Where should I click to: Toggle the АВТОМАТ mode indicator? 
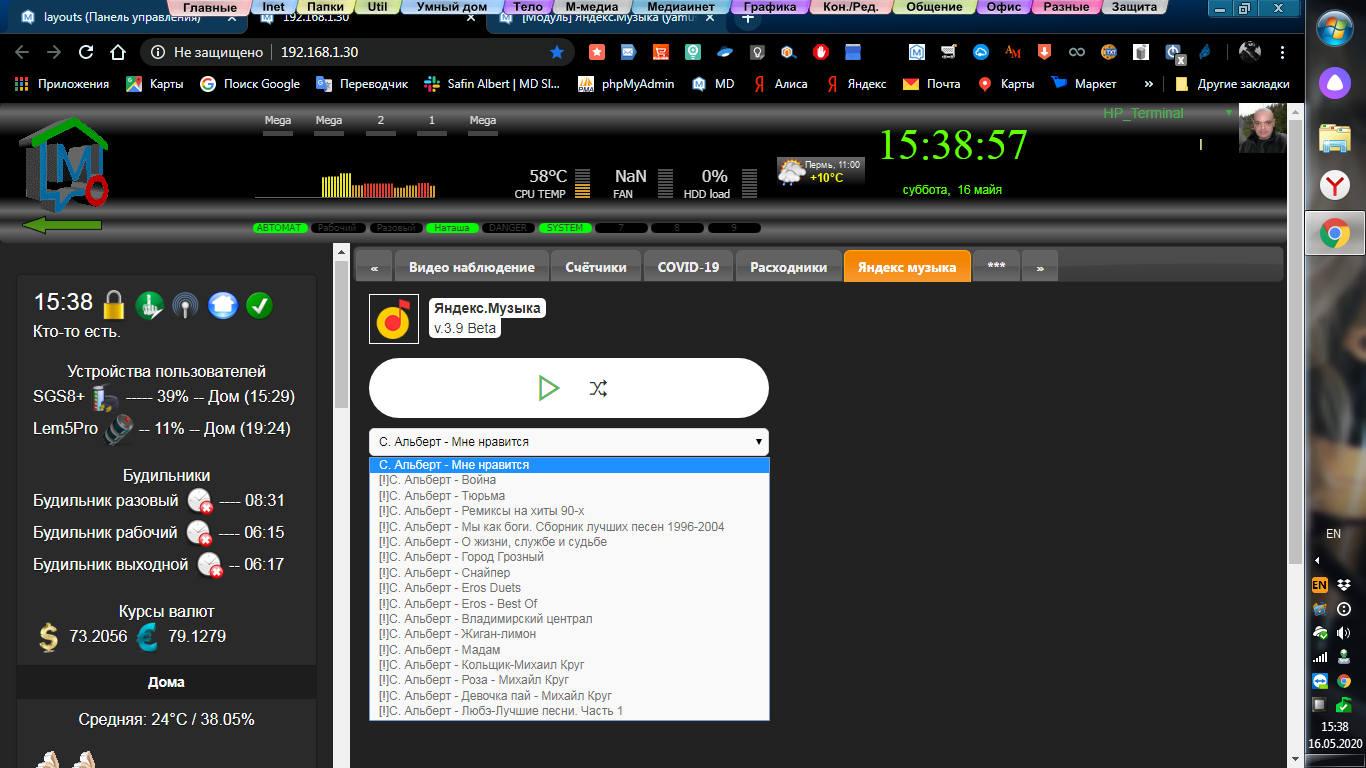278,228
